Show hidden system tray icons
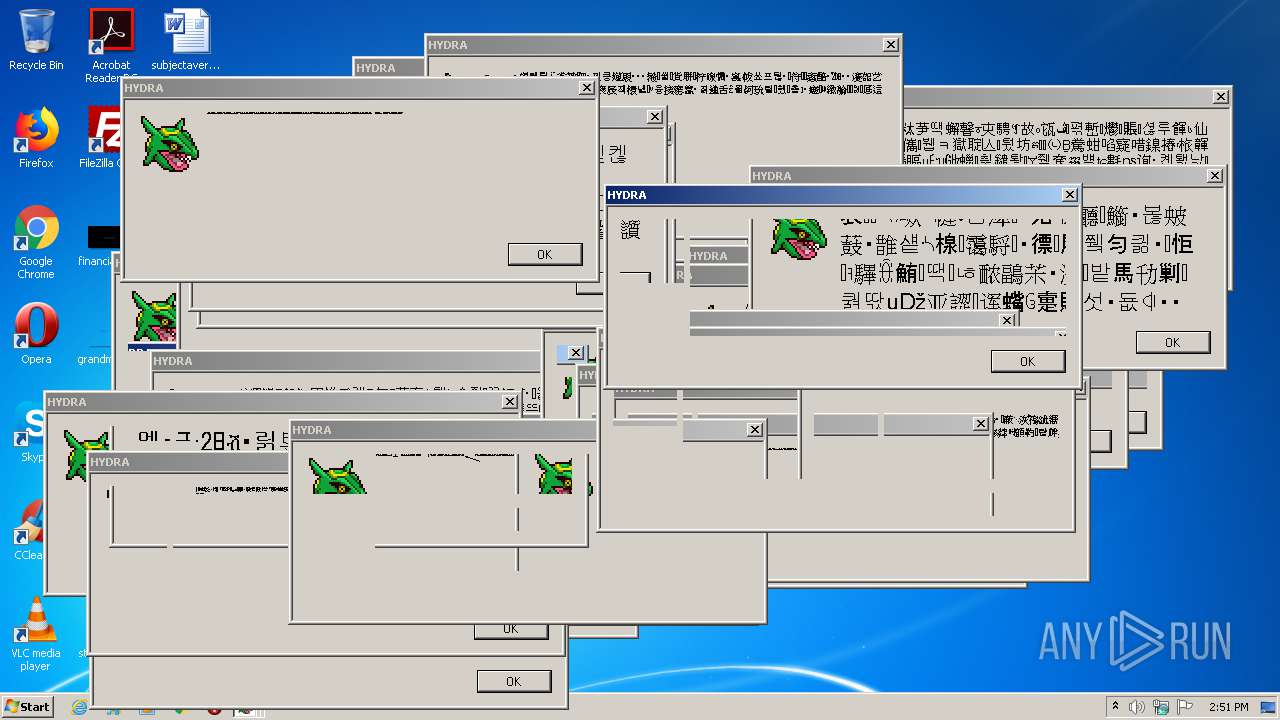Image resolution: width=1280 pixels, height=720 pixels. (x=1115, y=707)
